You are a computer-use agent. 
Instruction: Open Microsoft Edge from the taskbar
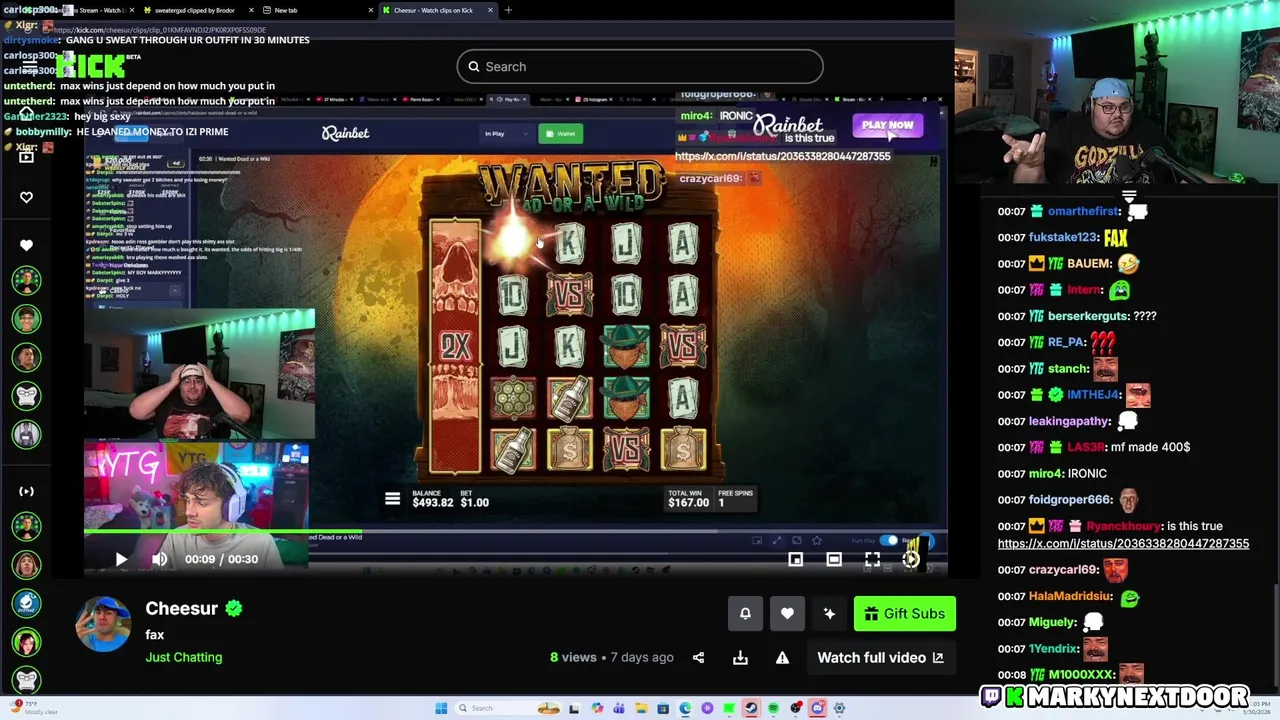click(685, 708)
